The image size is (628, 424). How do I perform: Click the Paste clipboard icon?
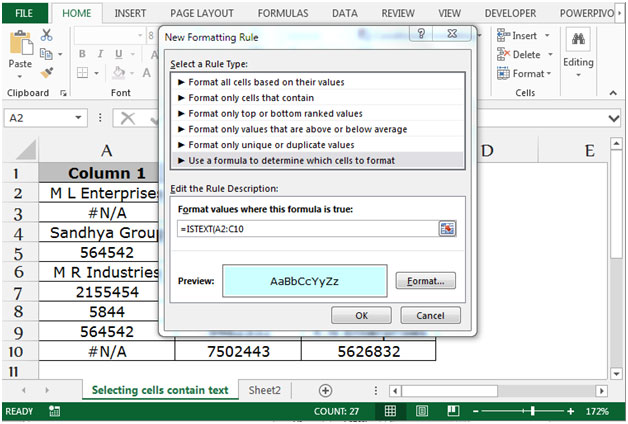21,43
